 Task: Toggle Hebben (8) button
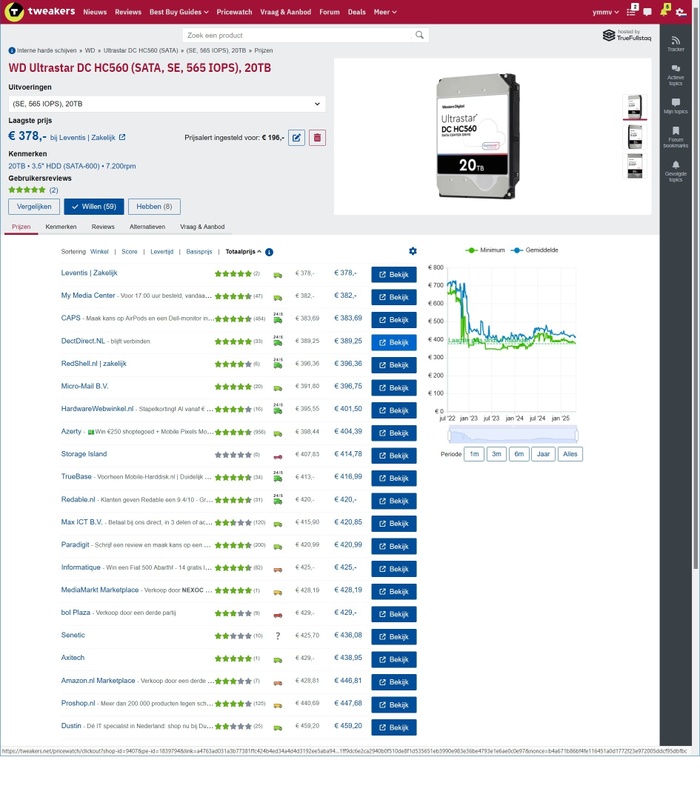pos(154,207)
